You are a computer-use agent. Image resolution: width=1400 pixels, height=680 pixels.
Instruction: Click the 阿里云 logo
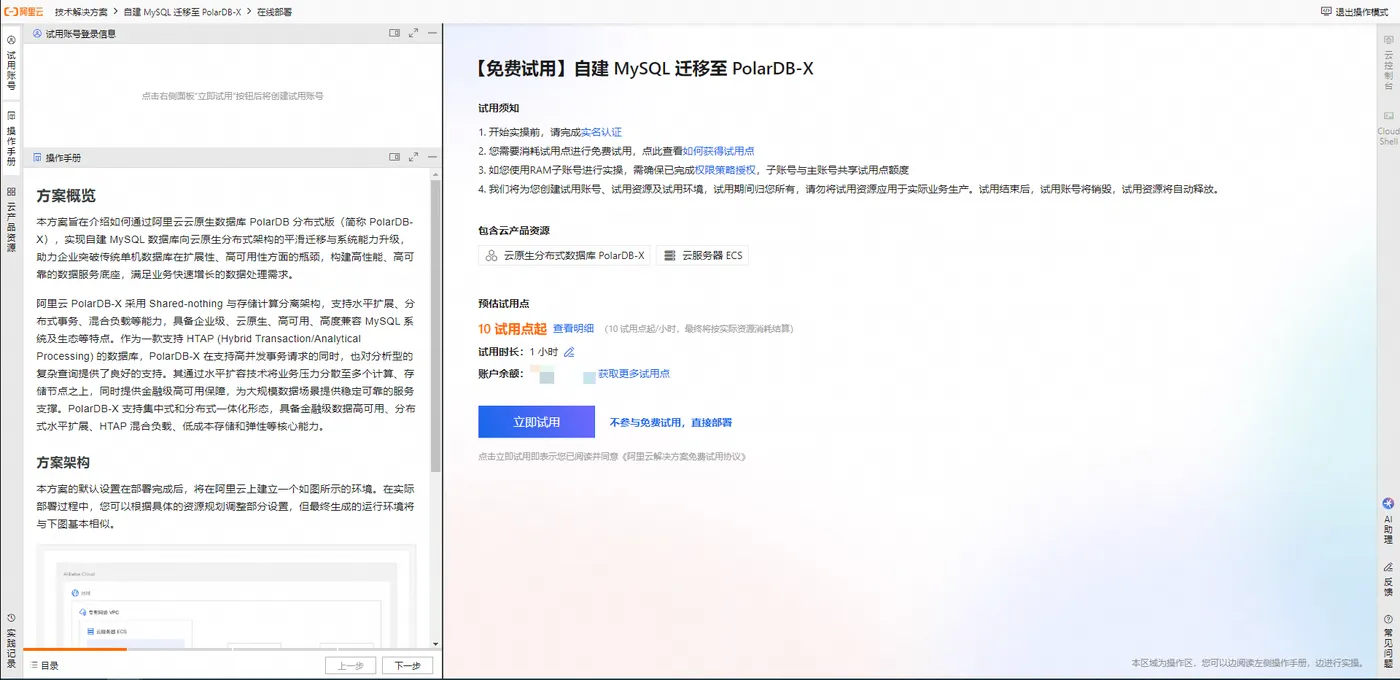(23, 11)
